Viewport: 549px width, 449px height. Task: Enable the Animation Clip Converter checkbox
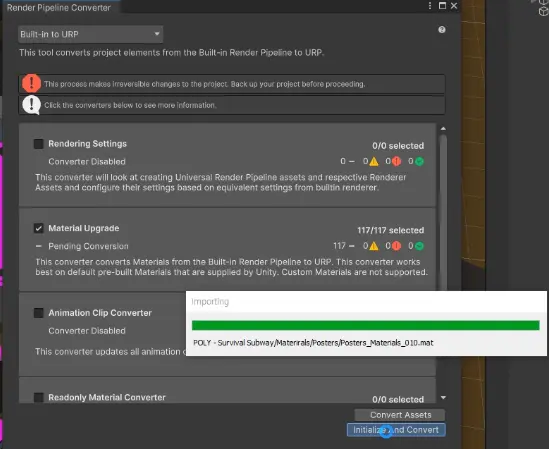tap(39, 313)
